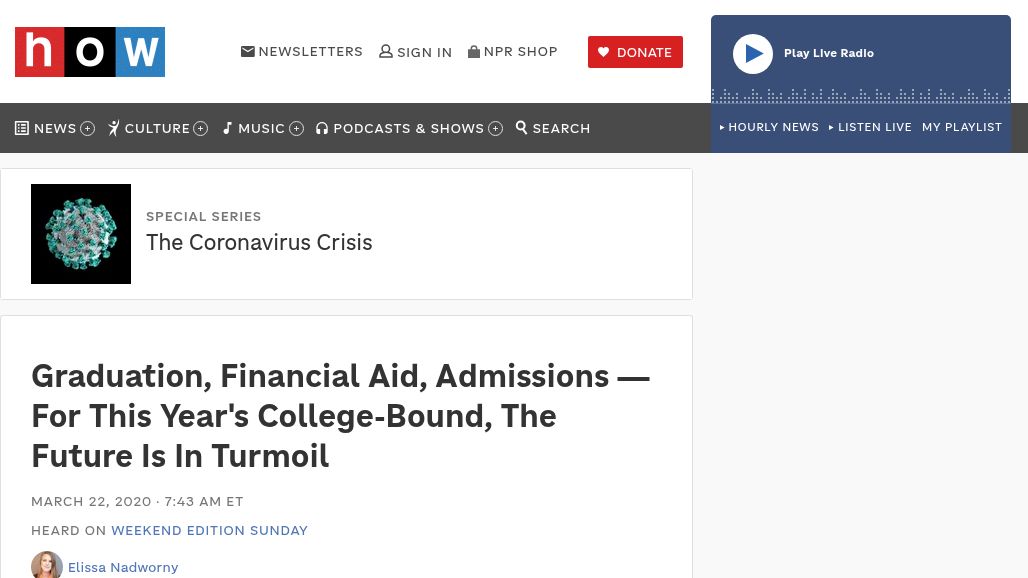Expand the Music menu plus icon

point(297,129)
